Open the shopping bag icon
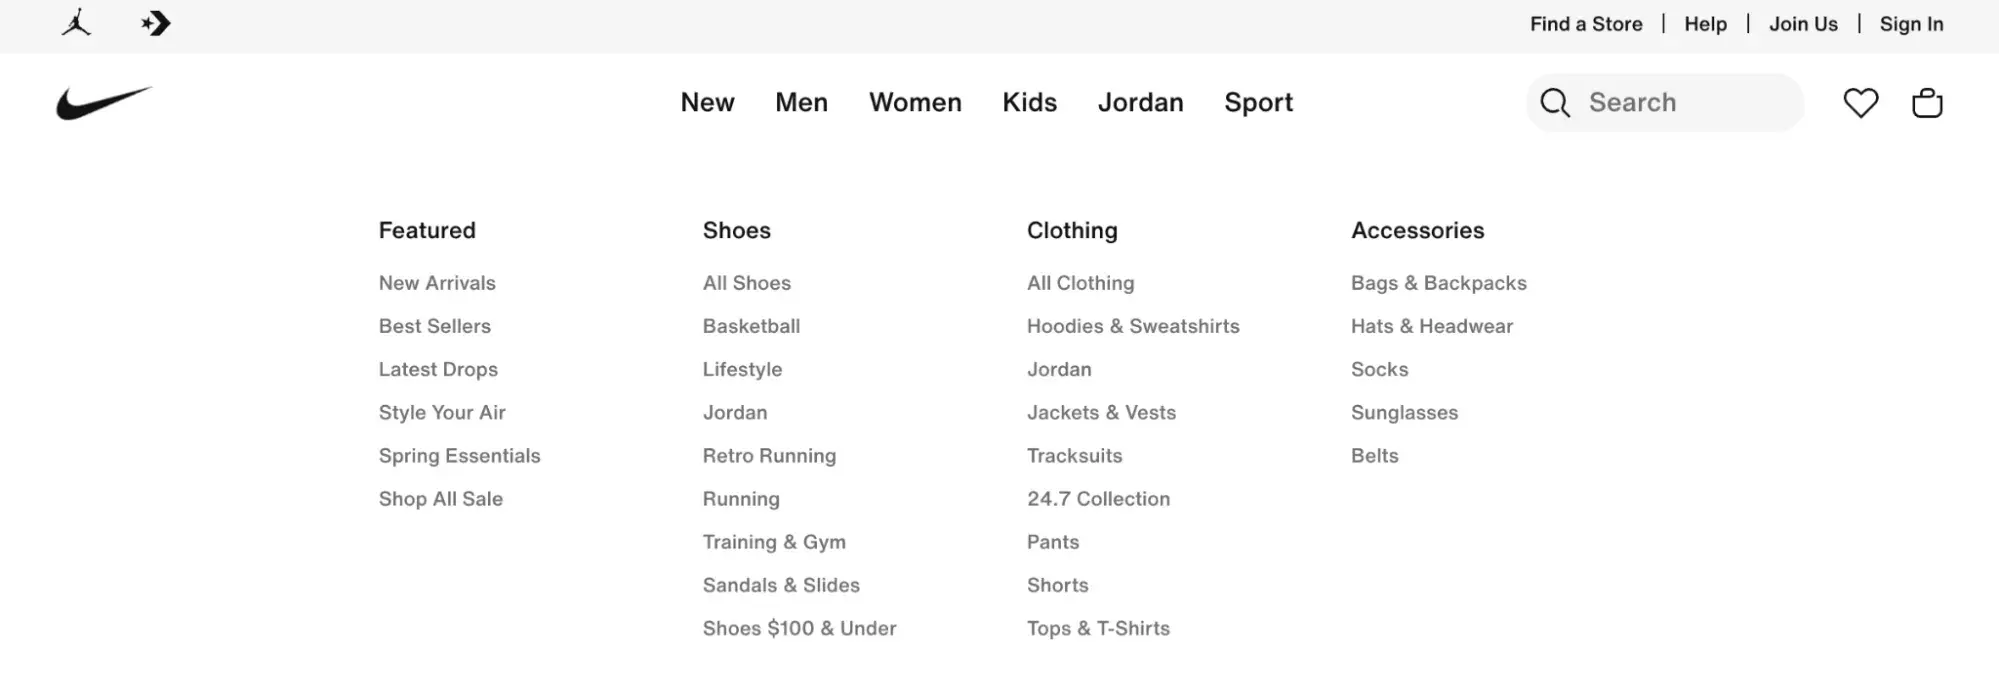Image resolution: width=1999 pixels, height=699 pixels. (x=1926, y=103)
